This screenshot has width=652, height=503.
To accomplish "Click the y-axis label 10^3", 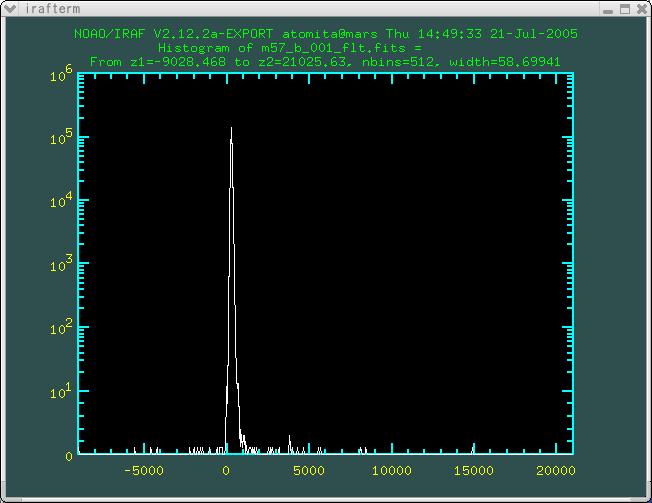I will click(61, 263).
